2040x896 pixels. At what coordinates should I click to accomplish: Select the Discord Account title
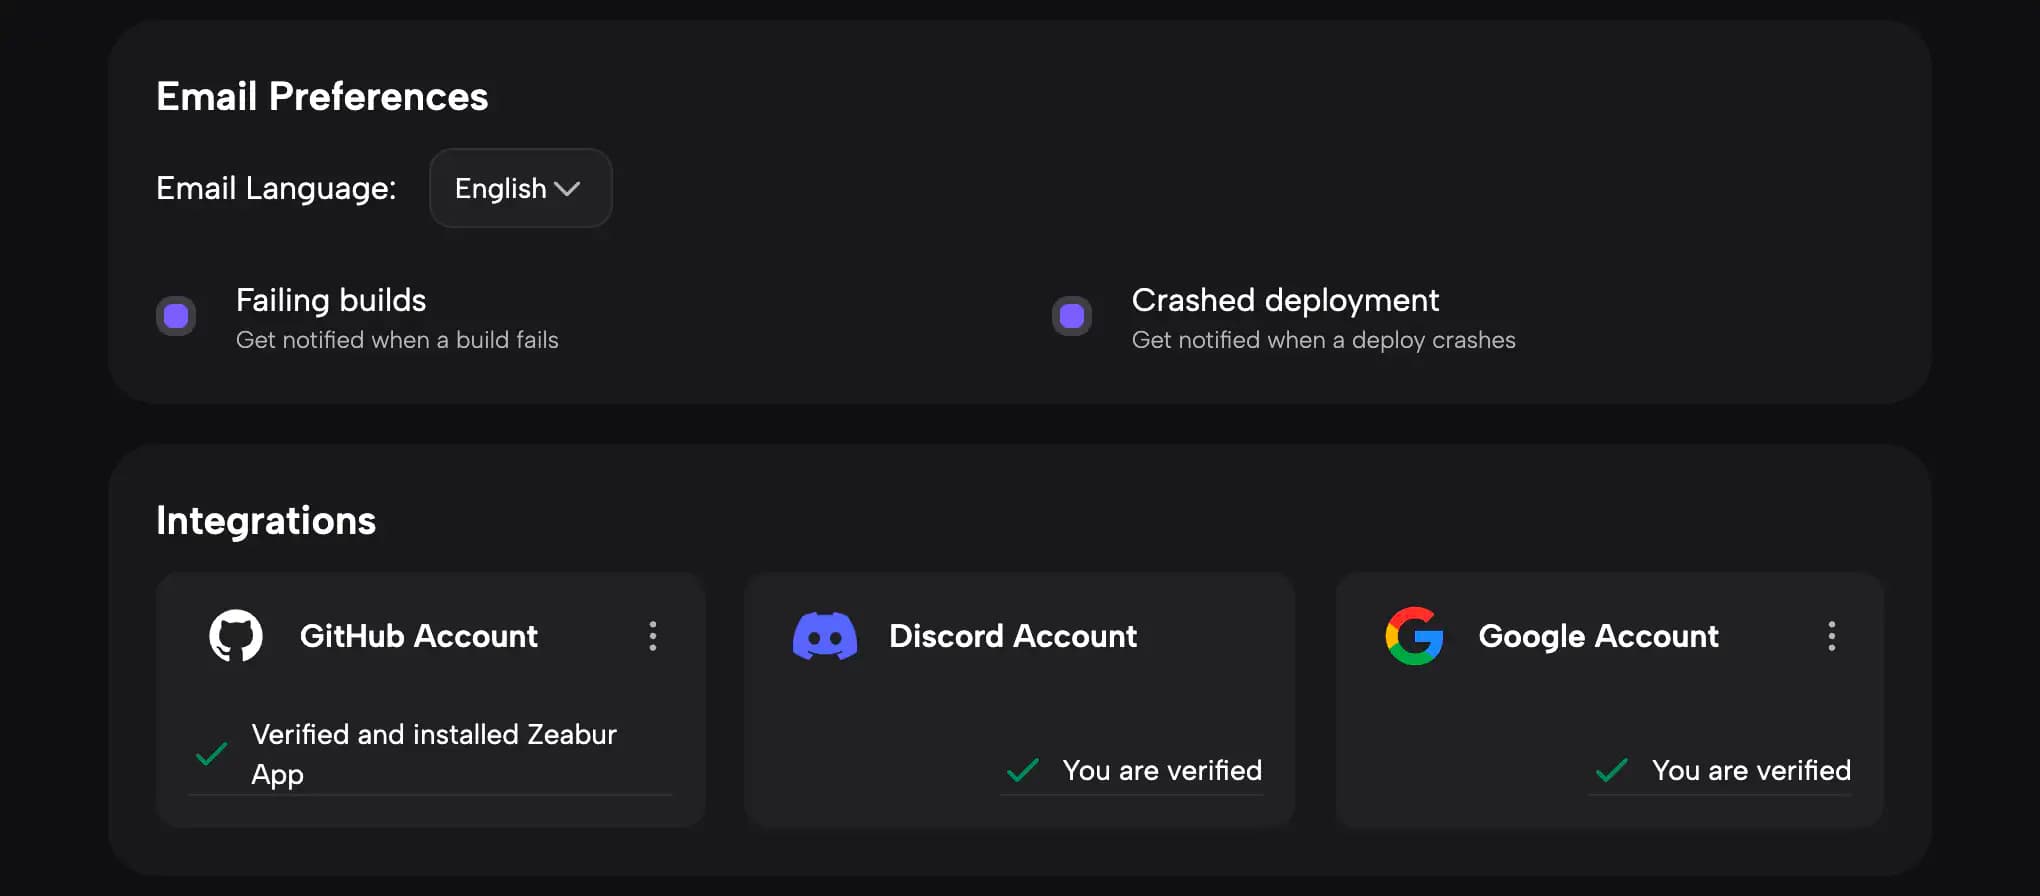coord(1012,636)
